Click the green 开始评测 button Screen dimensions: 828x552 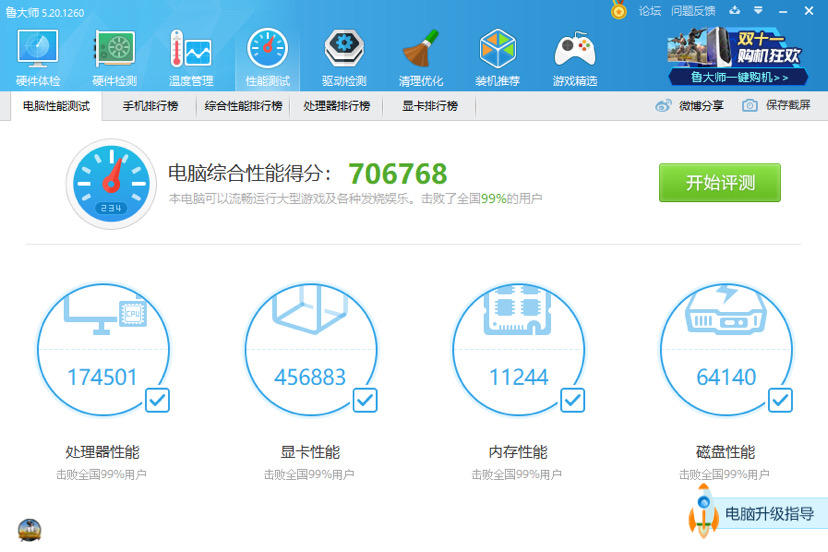pyautogui.click(x=720, y=182)
